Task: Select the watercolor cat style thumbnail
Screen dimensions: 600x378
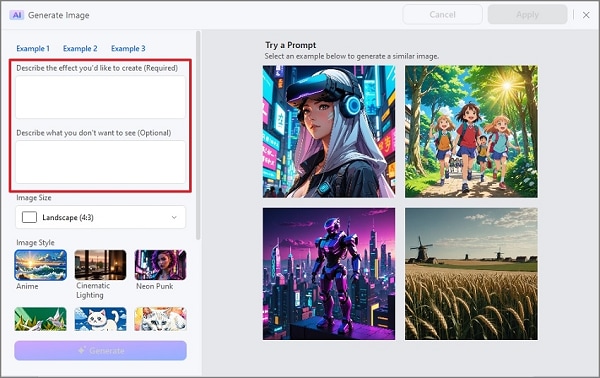Action: [160, 319]
